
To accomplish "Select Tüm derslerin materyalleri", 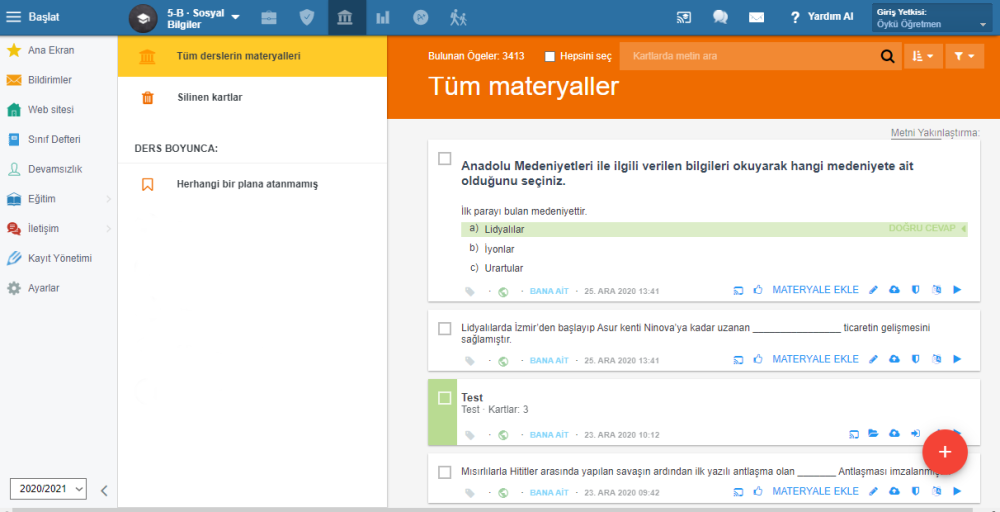I will [x=253, y=56].
